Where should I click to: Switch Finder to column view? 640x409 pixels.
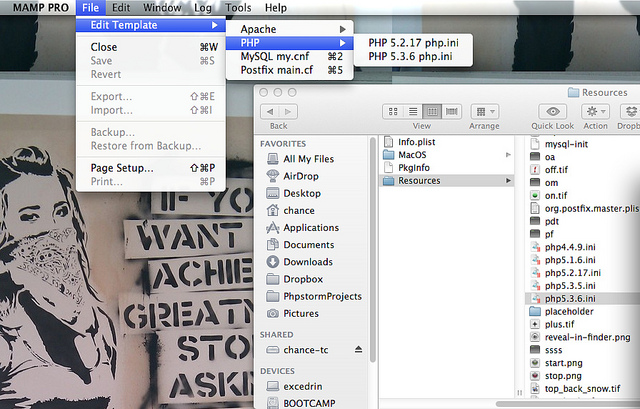click(432, 111)
